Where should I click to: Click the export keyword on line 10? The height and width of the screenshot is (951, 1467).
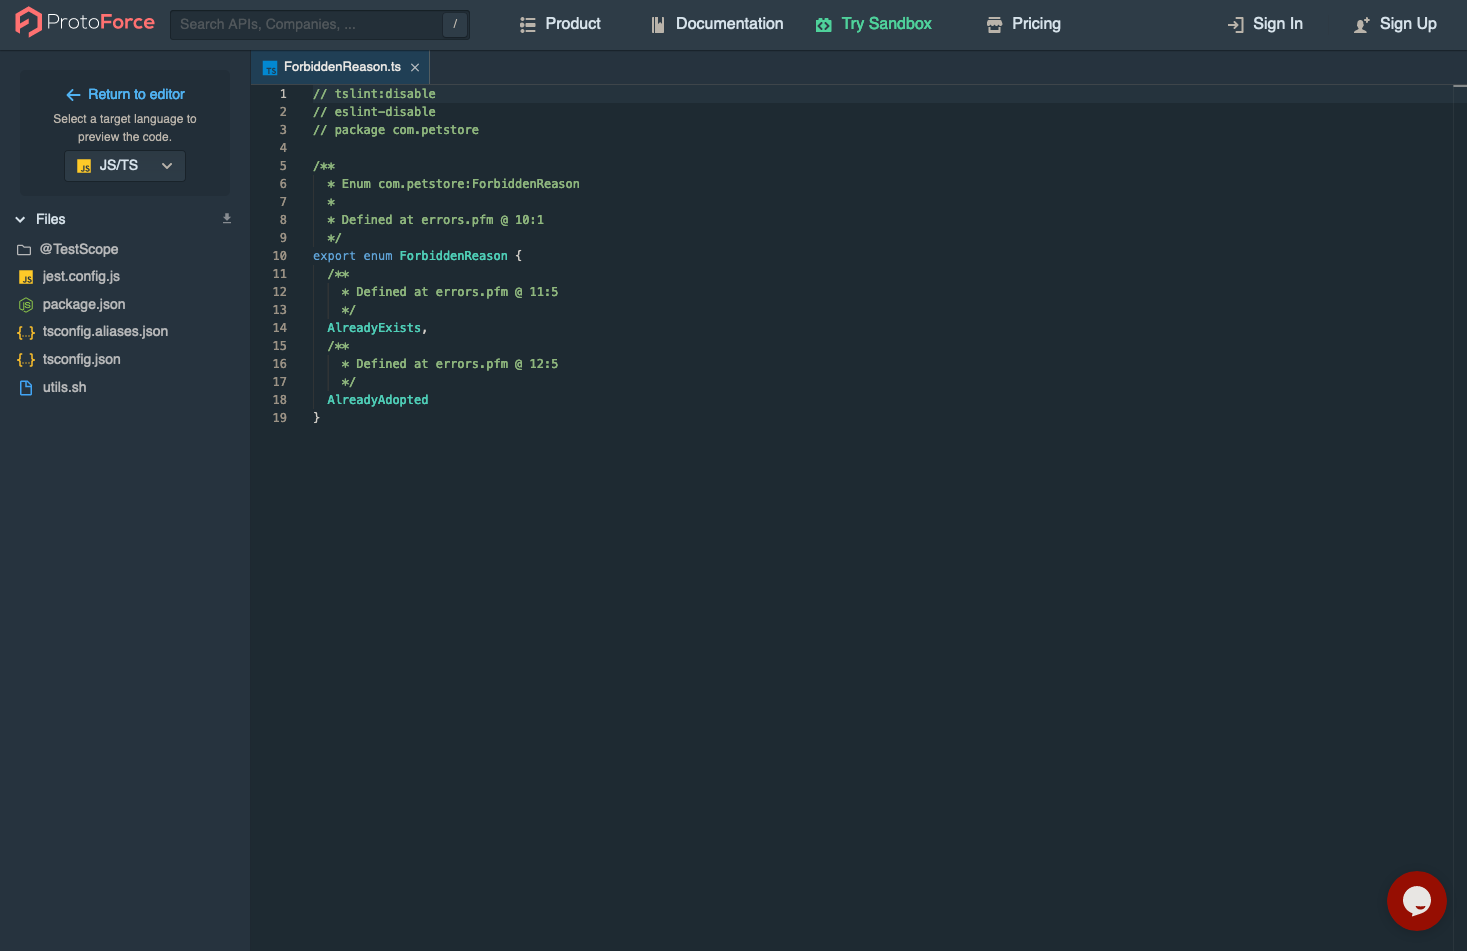click(x=334, y=256)
